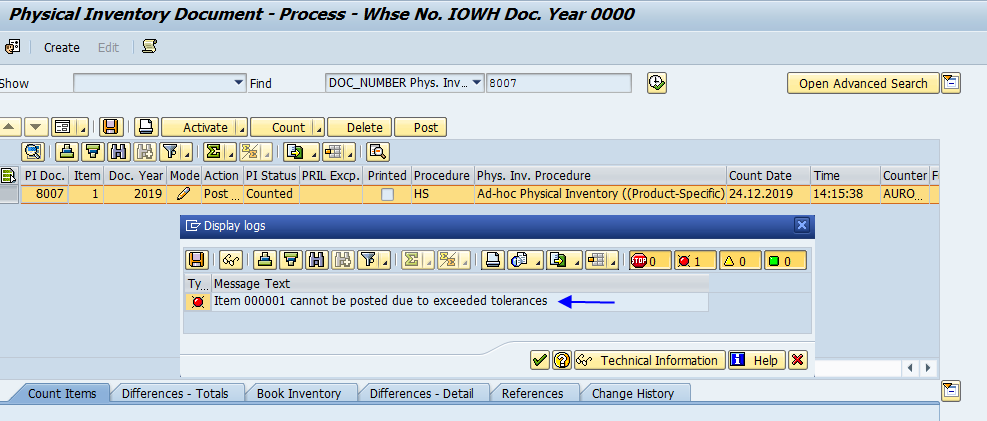Sort descending in Display logs toolbar
Viewport: 987px width, 421px height.
click(291, 260)
